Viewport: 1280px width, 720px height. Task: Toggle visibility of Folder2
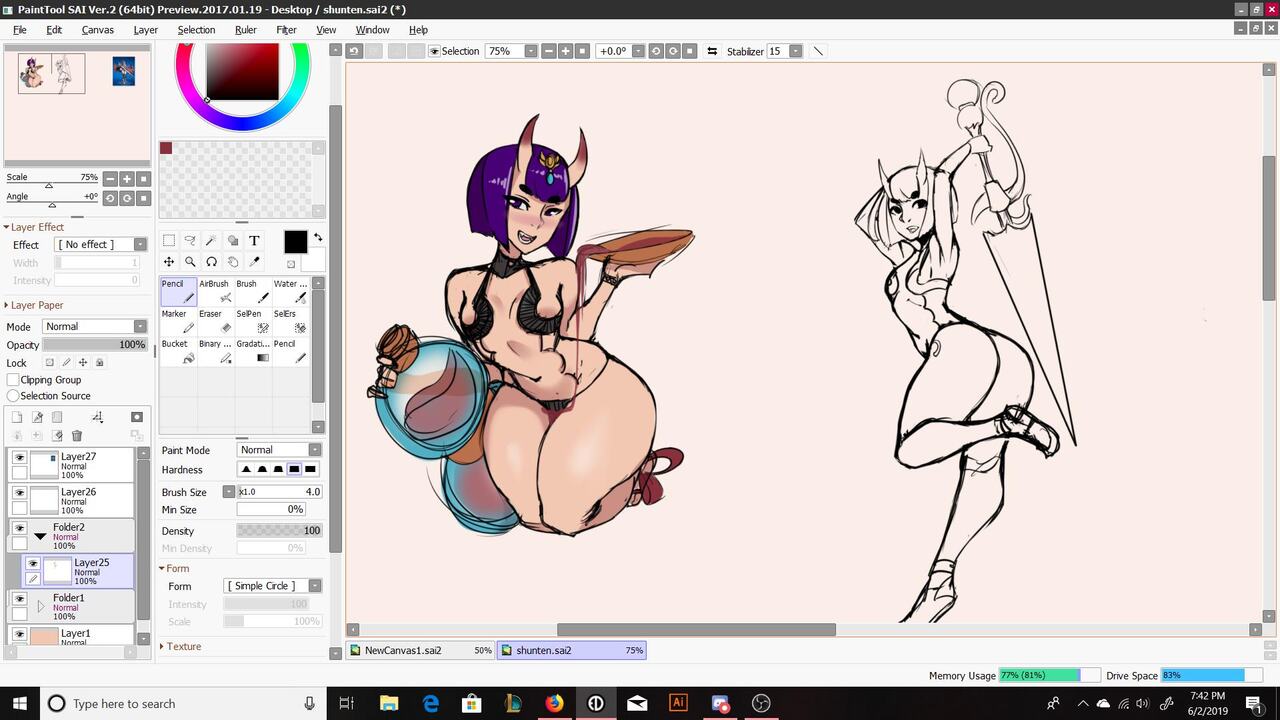[19, 528]
